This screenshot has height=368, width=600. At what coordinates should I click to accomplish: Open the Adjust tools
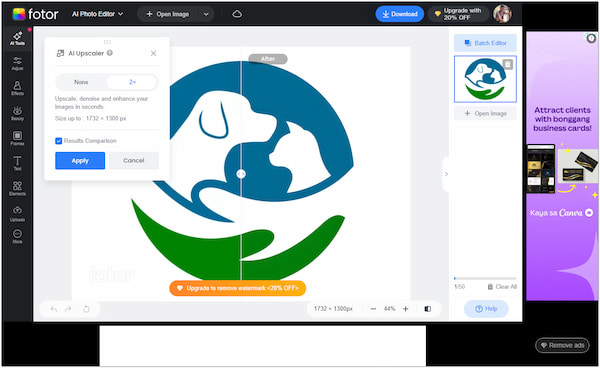click(x=17, y=64)
